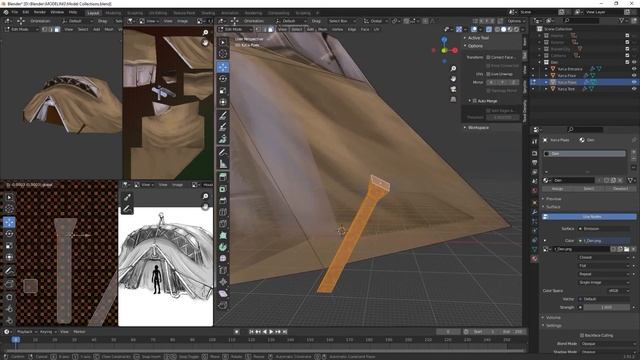Toggle visibility eye of Kerva Entrance object
Screen dimensions: 640x360
click(x=634, y=69)
